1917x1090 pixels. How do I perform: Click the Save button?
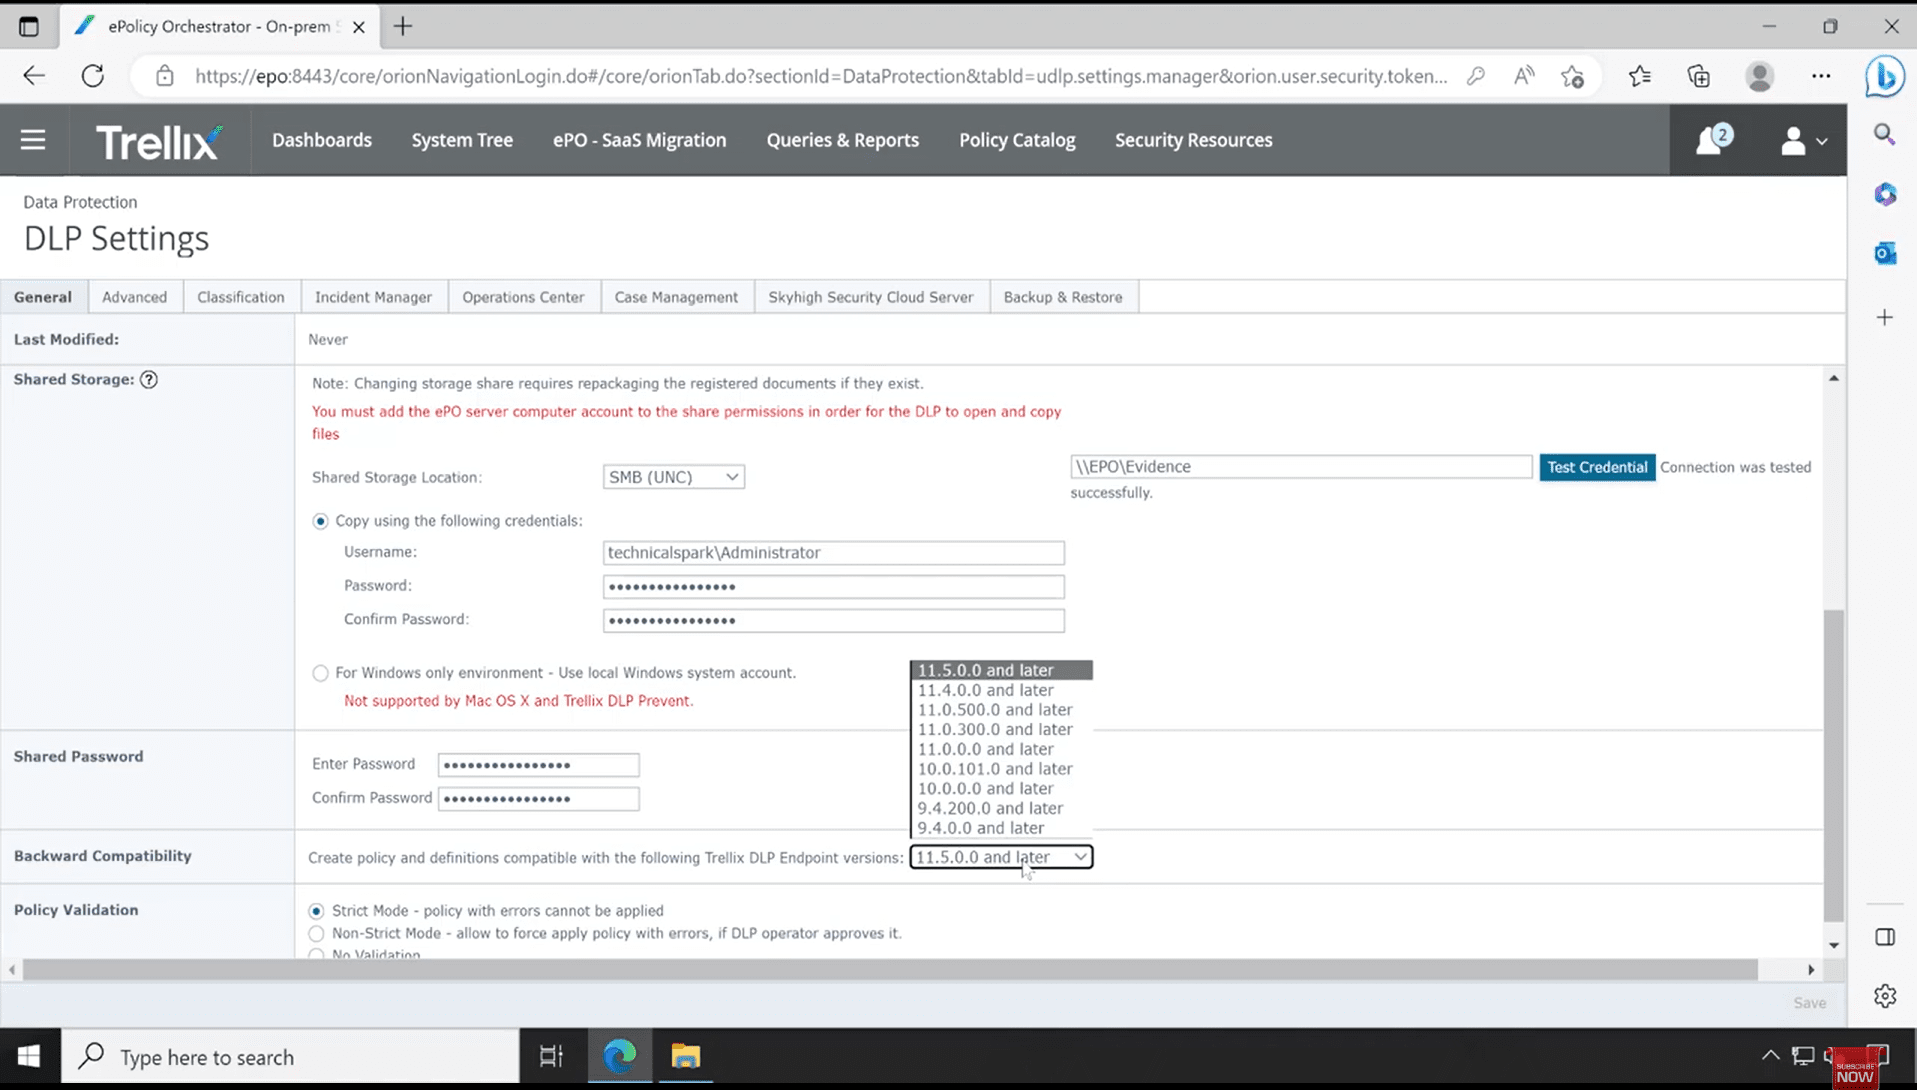point(1808,1002)
